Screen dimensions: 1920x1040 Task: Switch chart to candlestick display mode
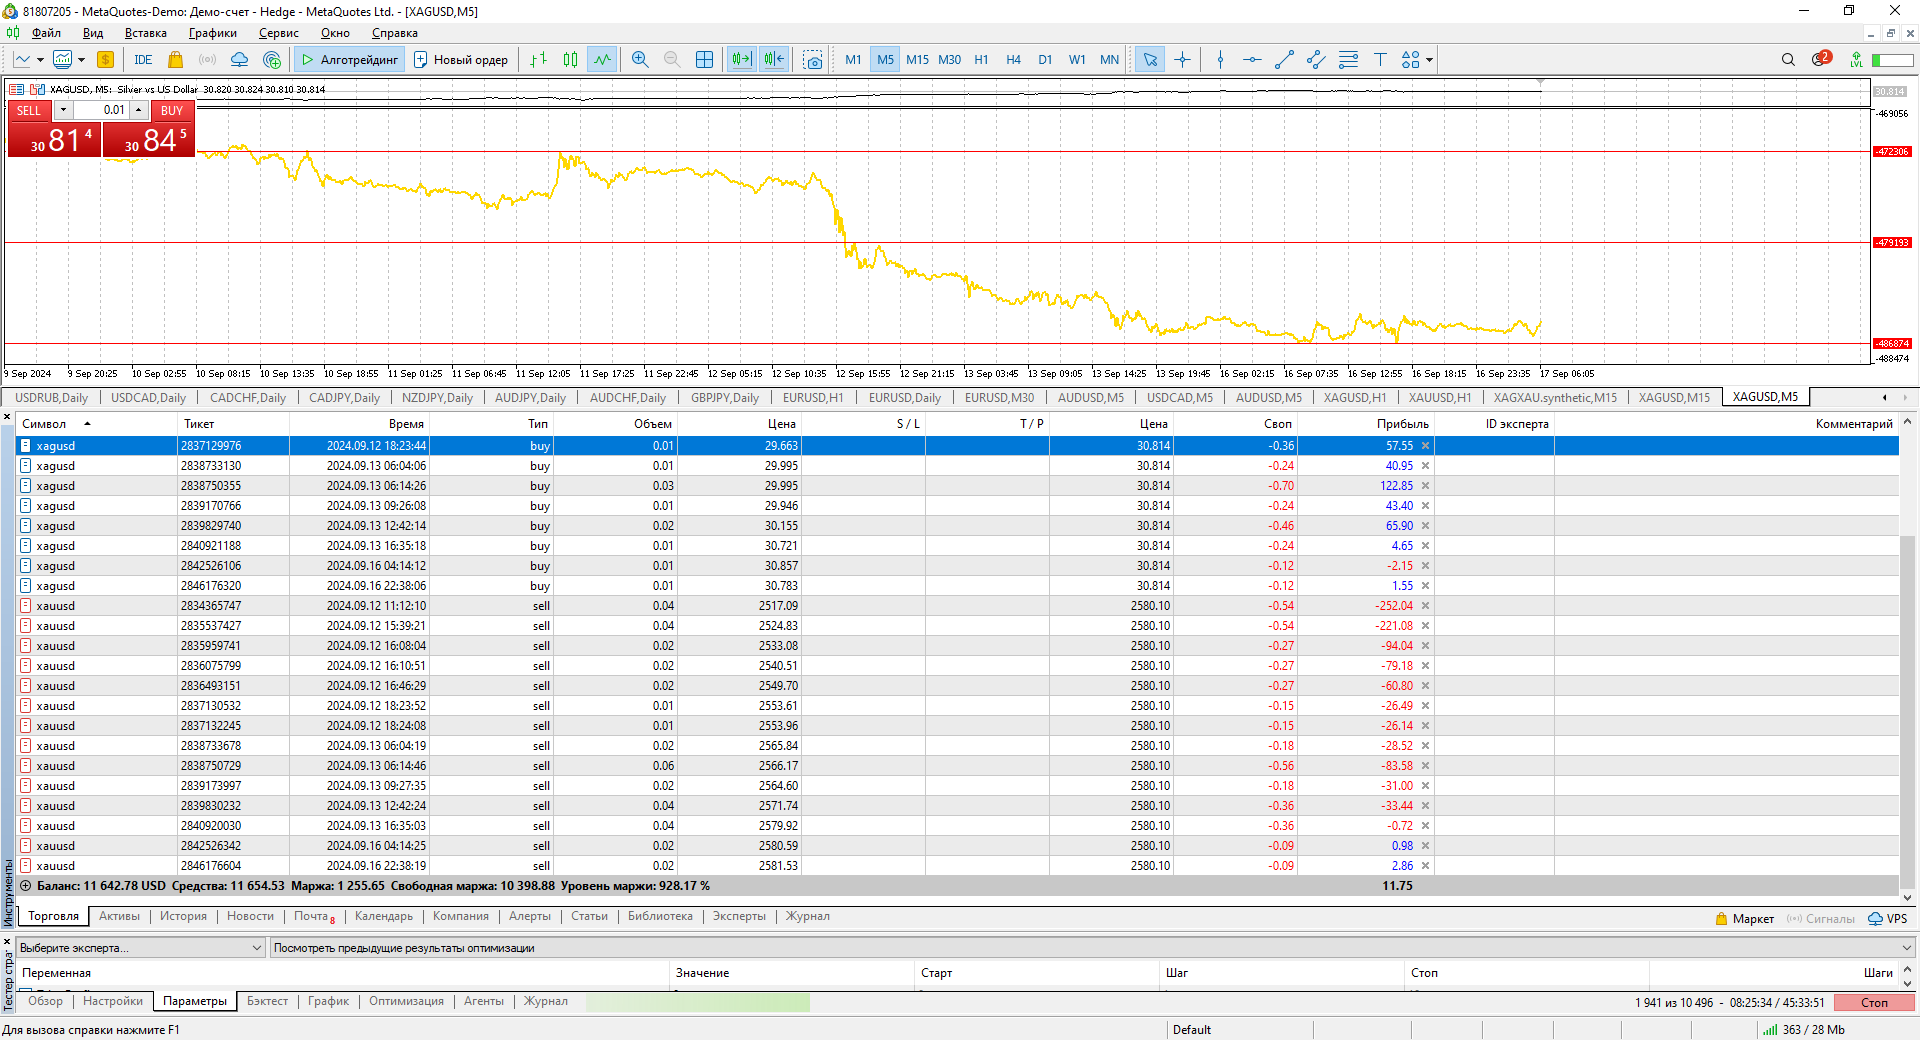(x=570, y=60)
